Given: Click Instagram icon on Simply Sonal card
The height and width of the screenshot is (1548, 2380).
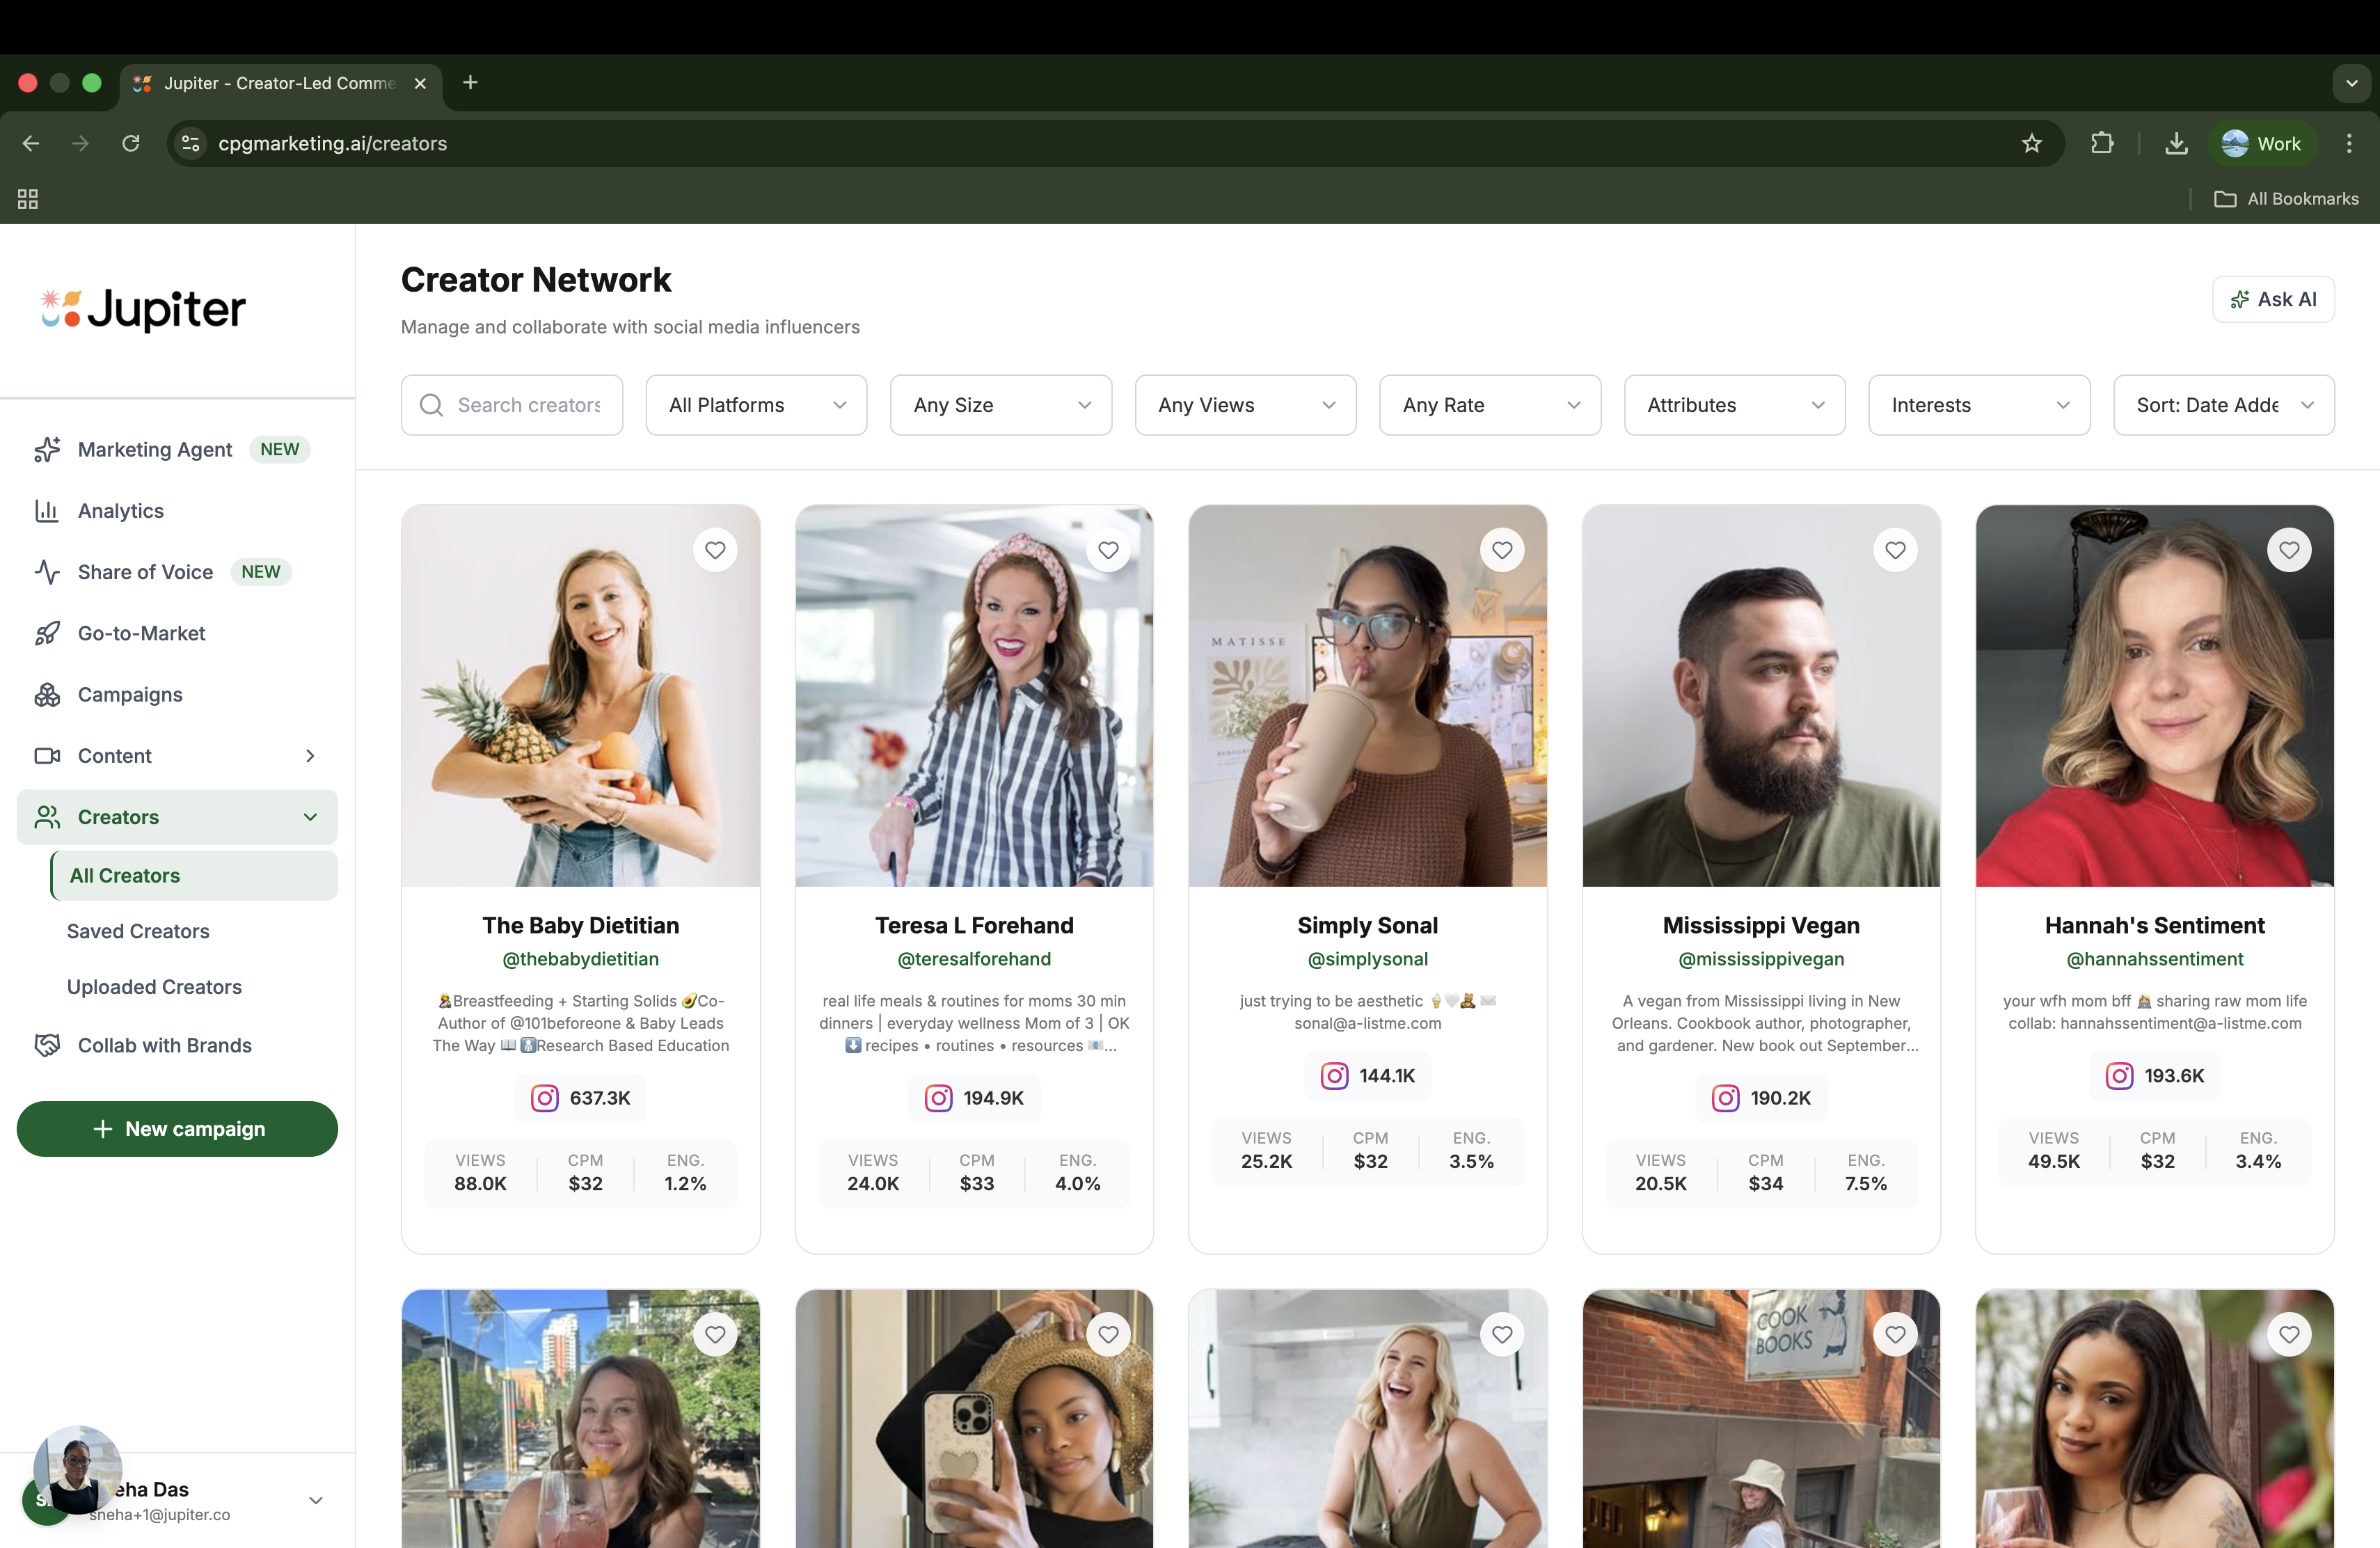Looking at the screenshot, I should 1334,1076.
